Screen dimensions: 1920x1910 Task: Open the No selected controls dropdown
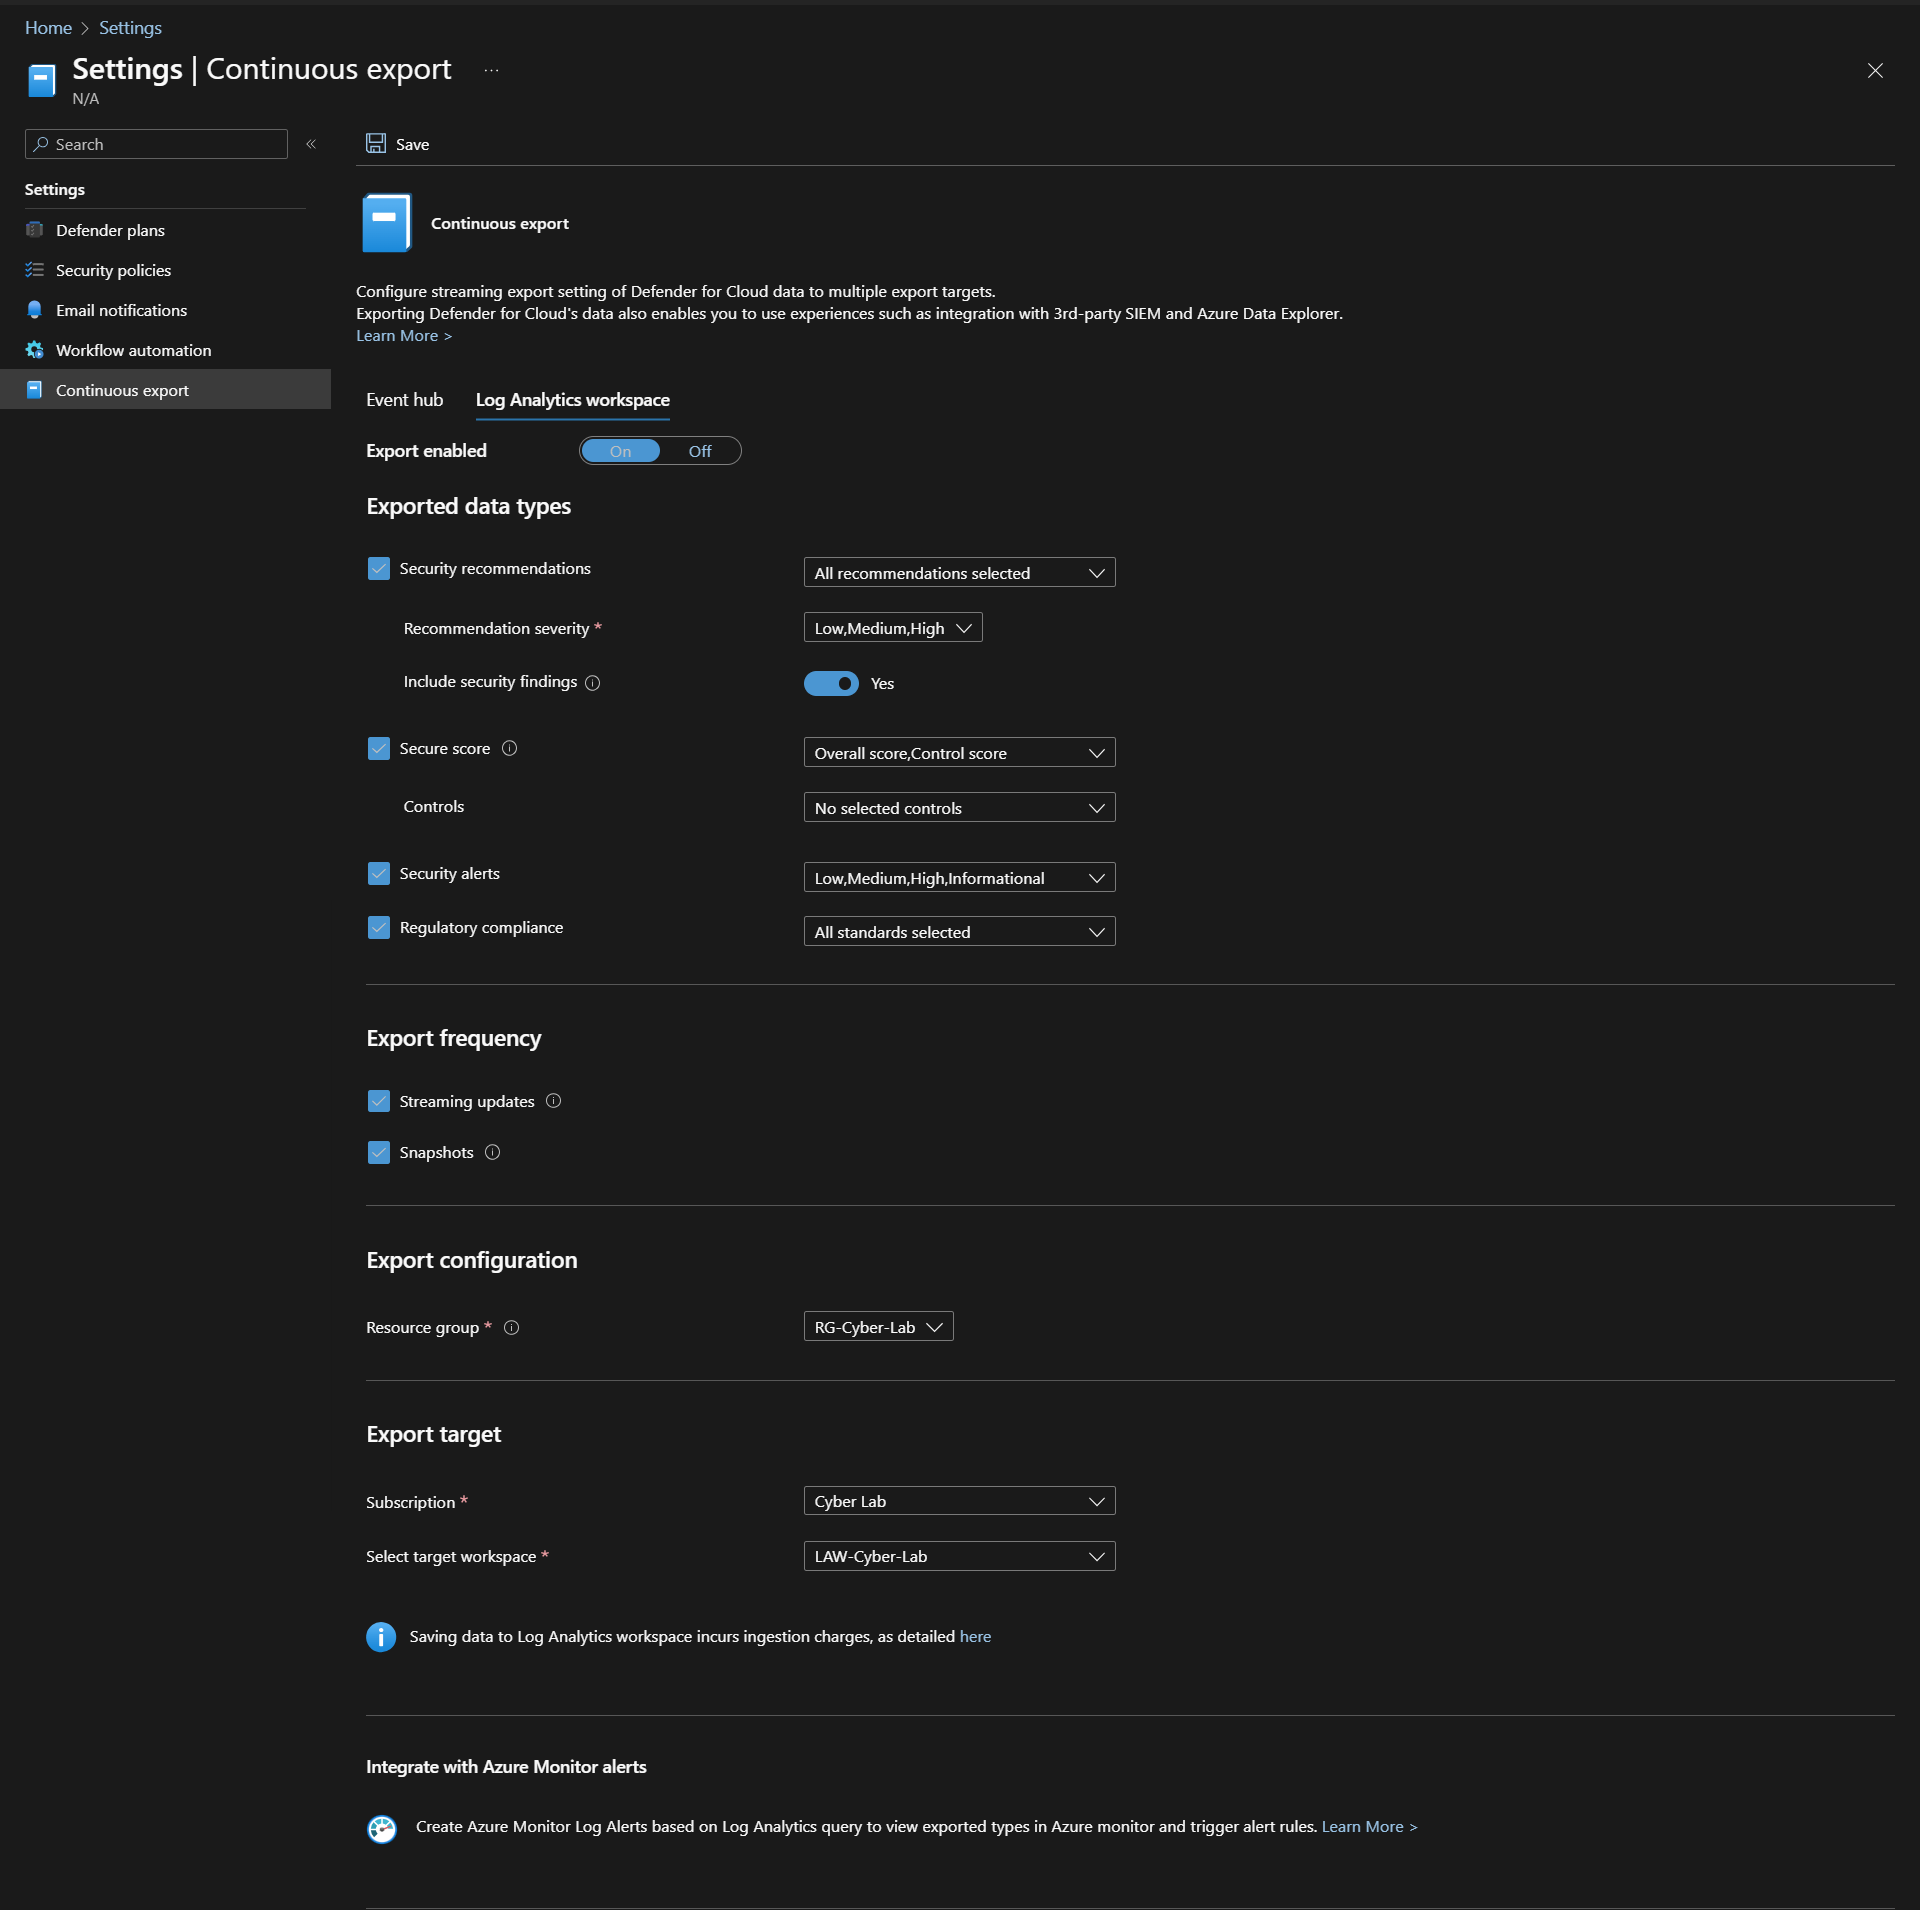(959, 808)
